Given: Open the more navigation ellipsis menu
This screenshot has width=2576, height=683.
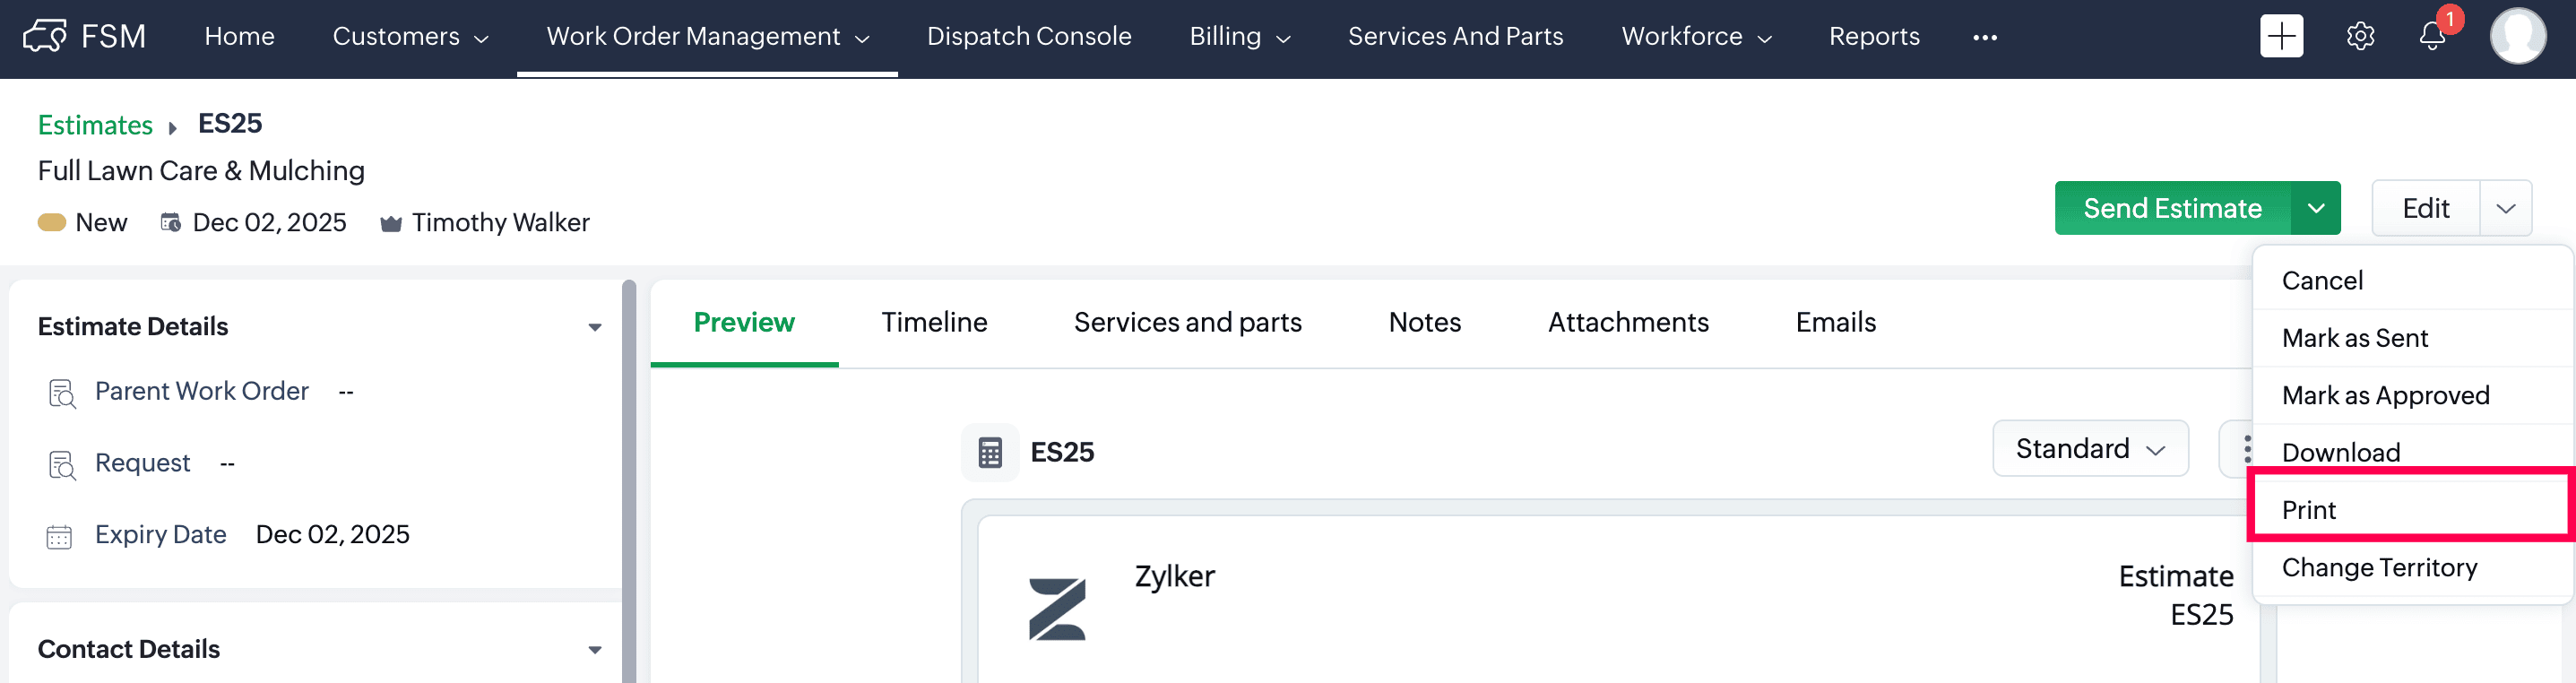Looking at the screenshot, I should point(1984,37).
